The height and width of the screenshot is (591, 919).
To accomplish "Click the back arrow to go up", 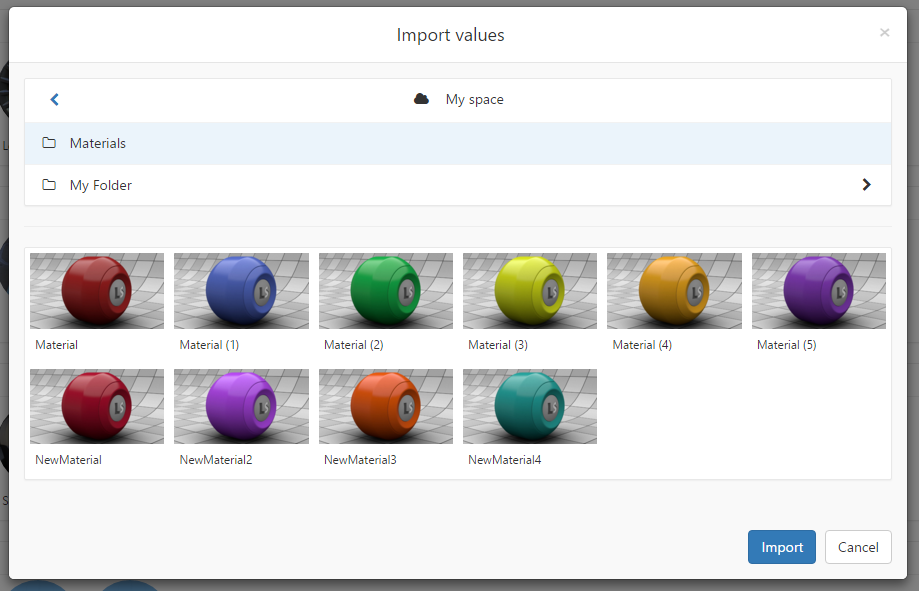I will [54, 99].
